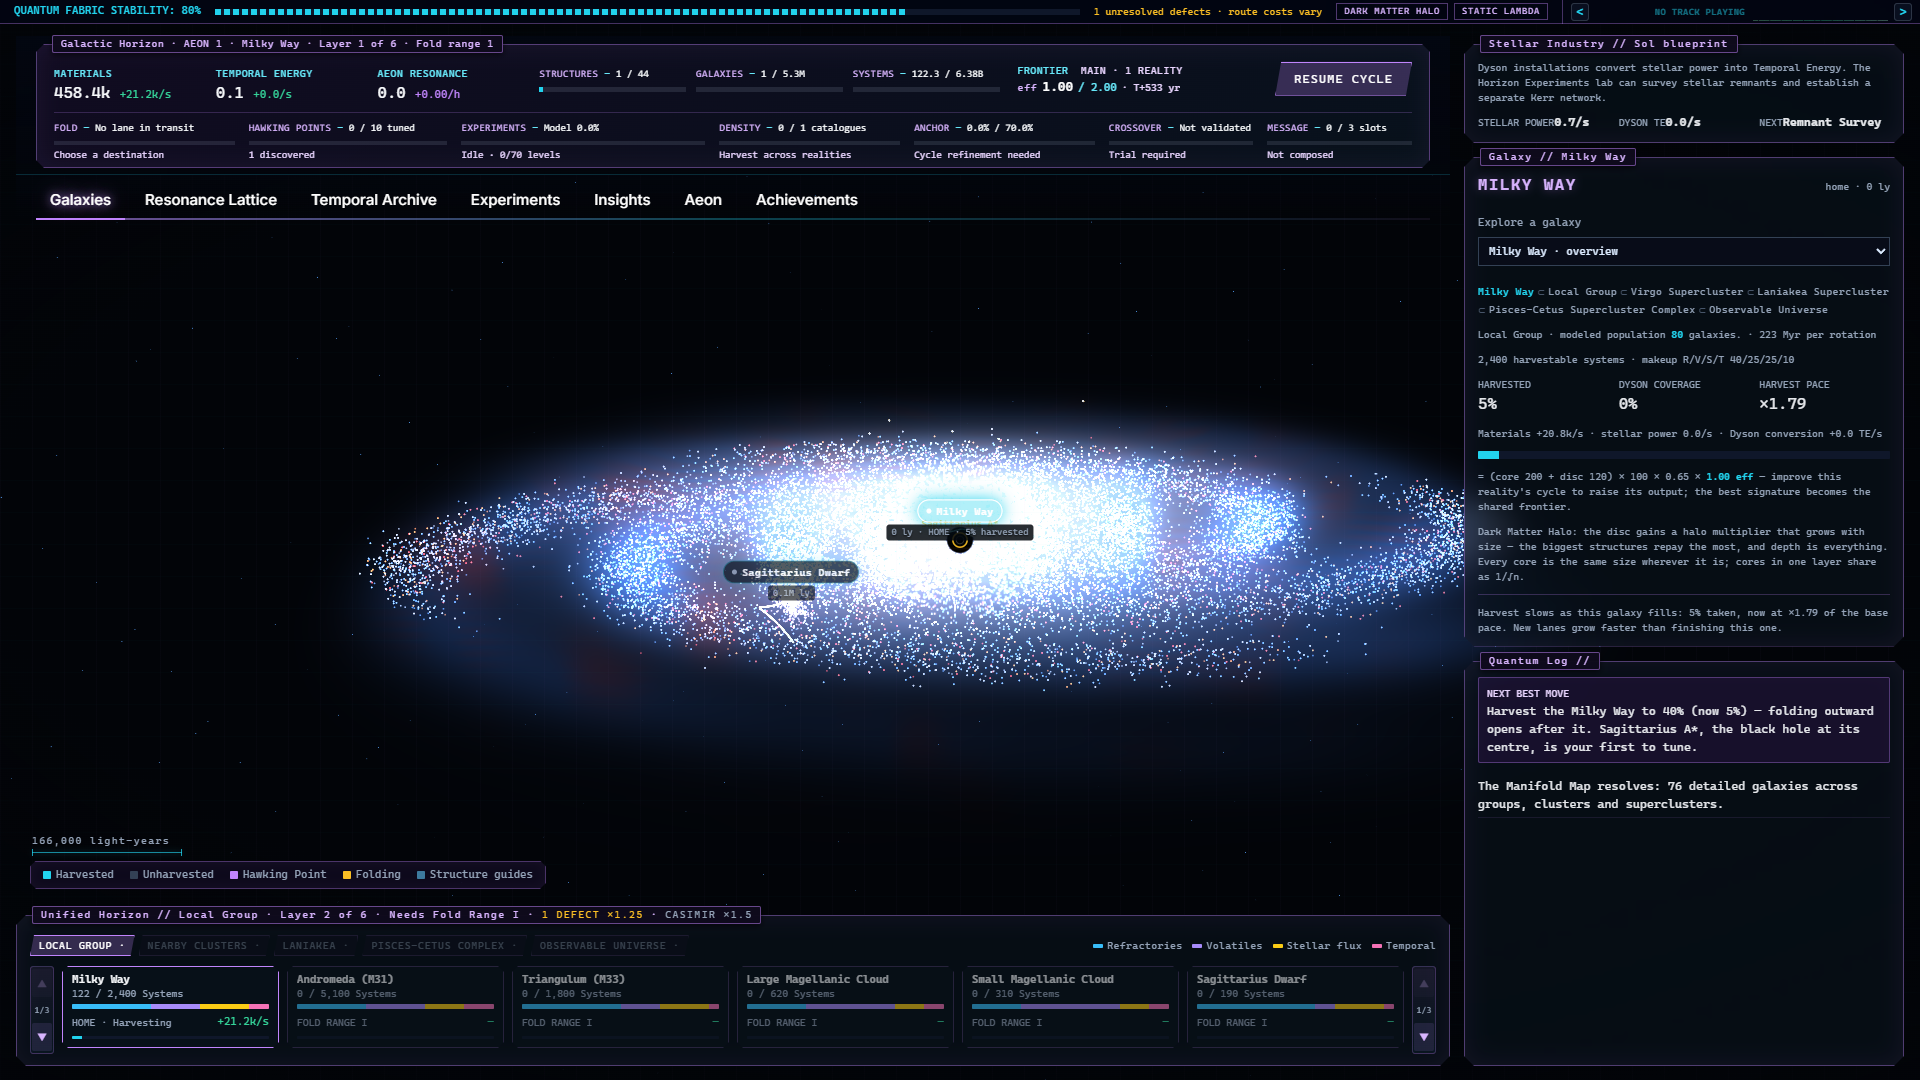Select the Local Group layer tab
The width and height of the screenshot is (1920, 1080).
(x=81, y=946)
